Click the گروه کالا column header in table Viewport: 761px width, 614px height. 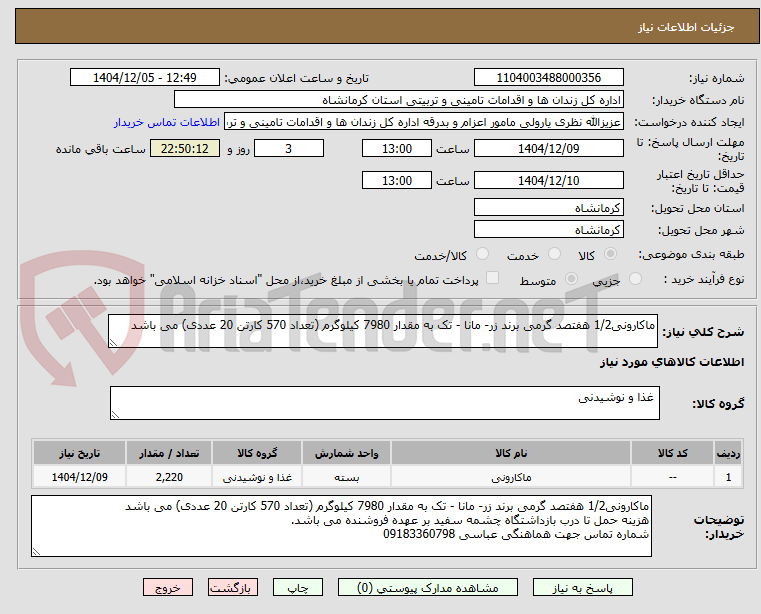point(257,453)
